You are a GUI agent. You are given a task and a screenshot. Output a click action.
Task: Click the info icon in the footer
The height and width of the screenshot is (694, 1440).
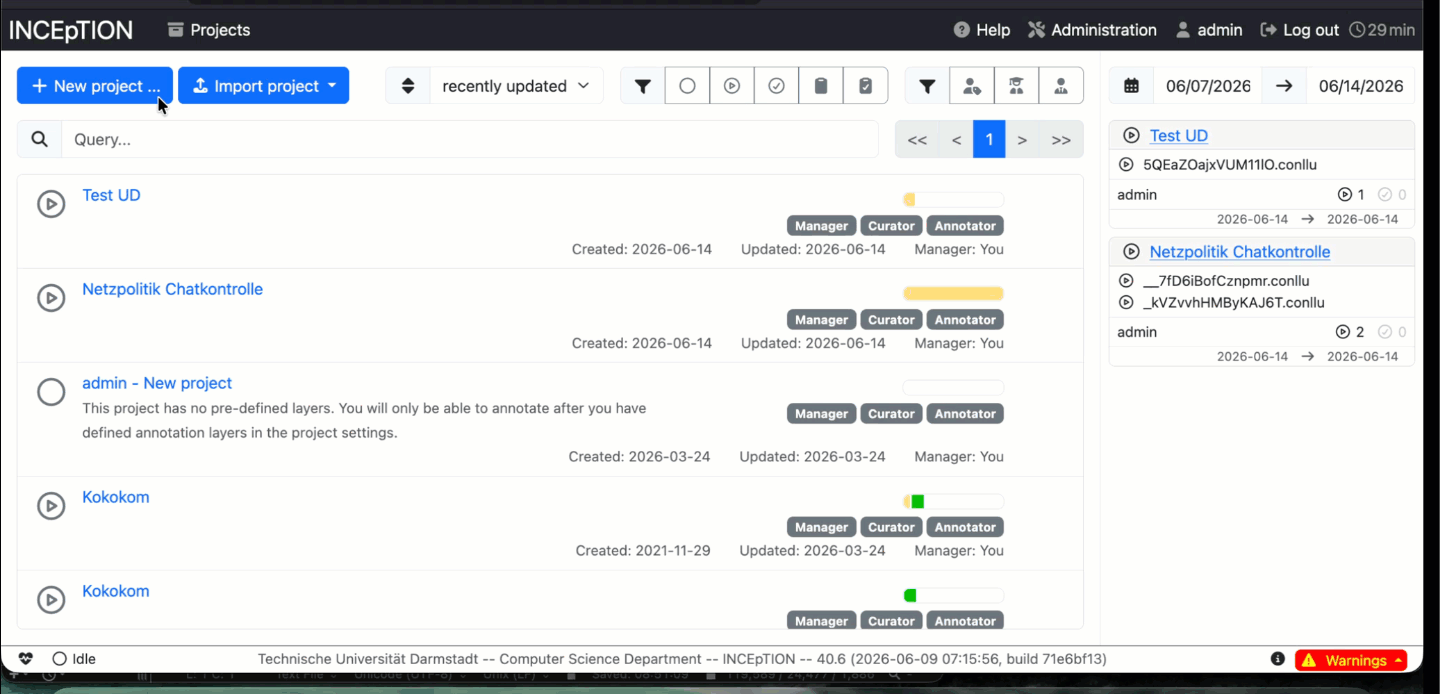pos(1277,659)
